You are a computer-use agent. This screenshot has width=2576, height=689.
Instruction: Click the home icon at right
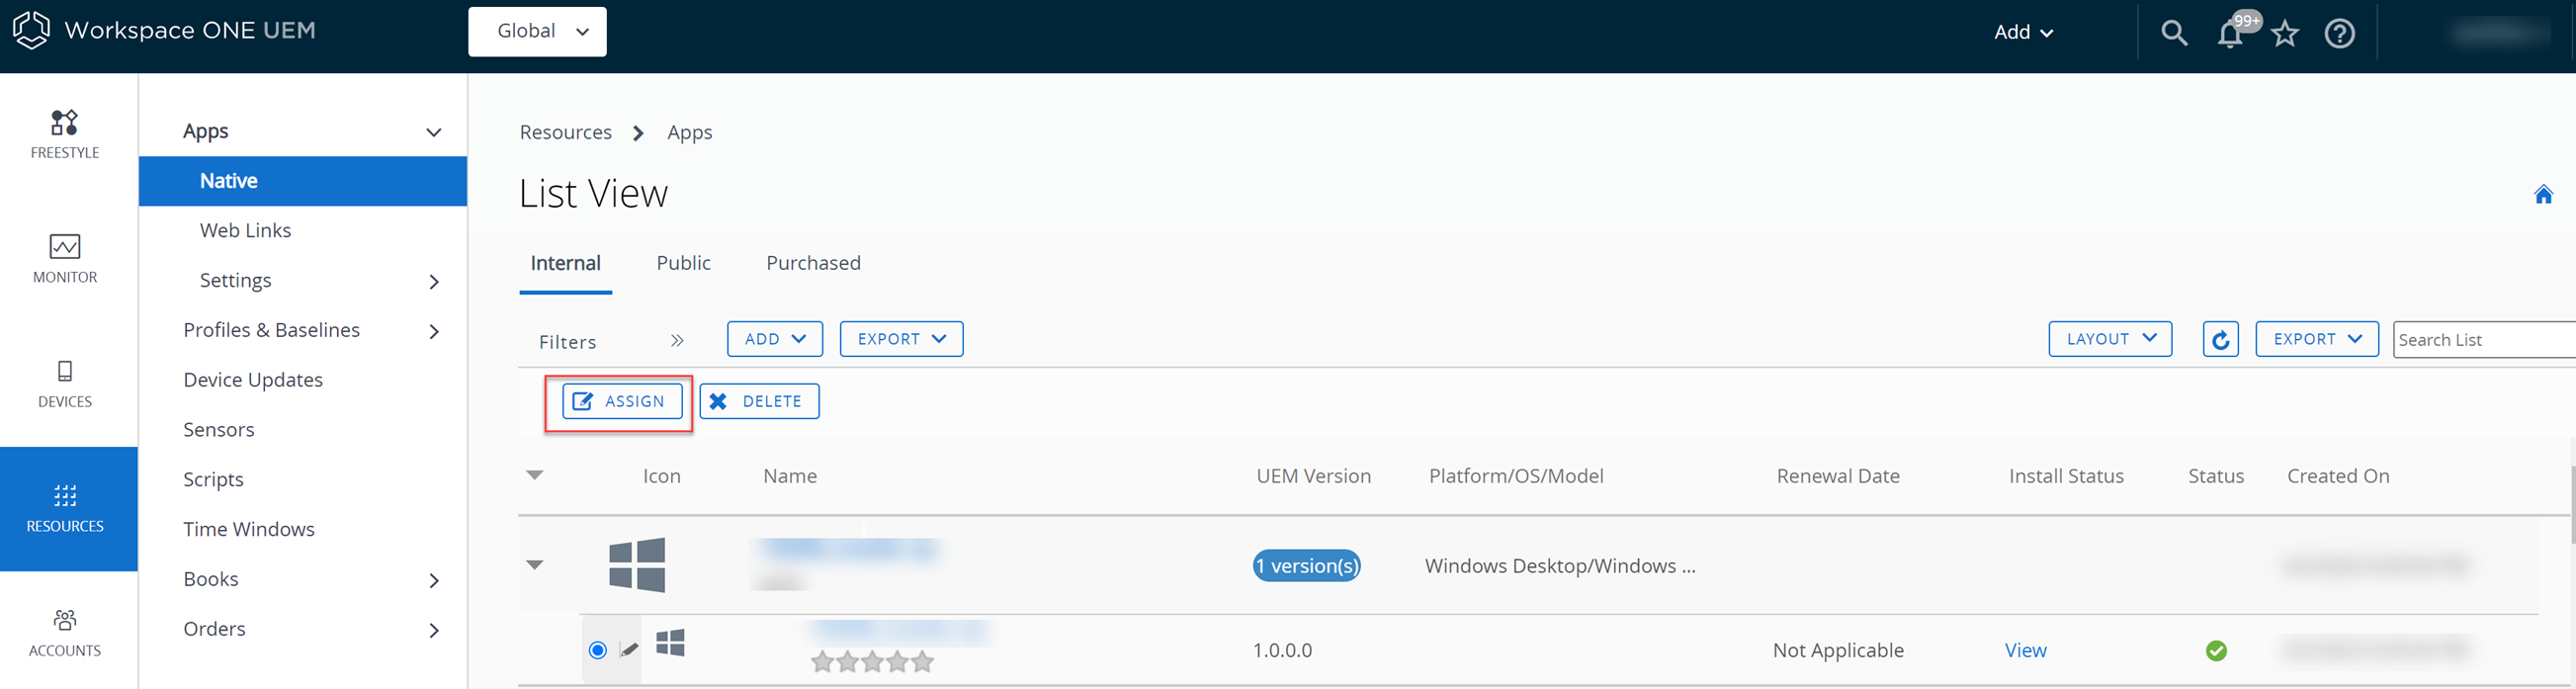(2544, 194)
